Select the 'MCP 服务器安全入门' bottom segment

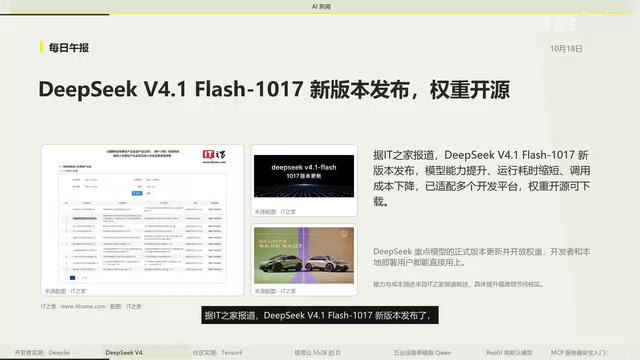click(x=579, y=353)
